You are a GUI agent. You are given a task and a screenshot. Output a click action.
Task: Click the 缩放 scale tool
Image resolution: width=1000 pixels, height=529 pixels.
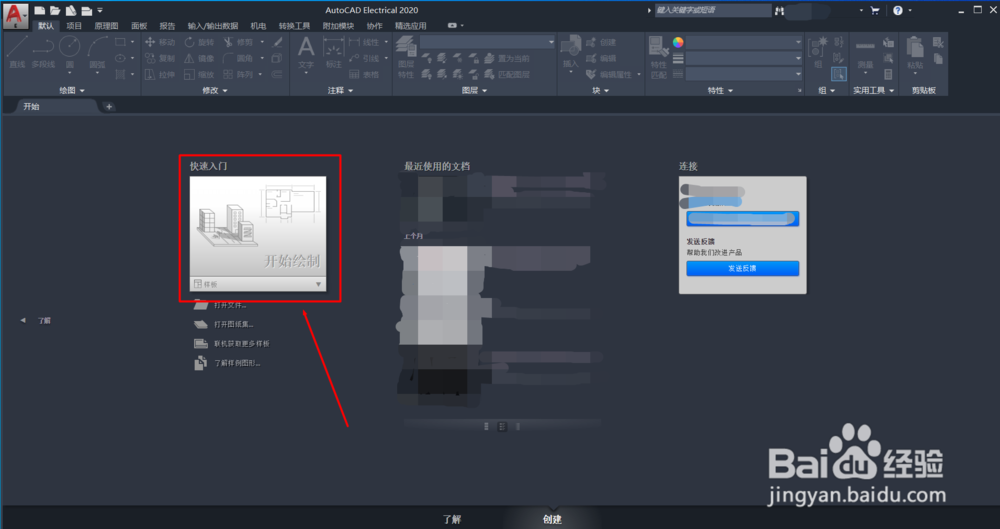pos(199,75)
